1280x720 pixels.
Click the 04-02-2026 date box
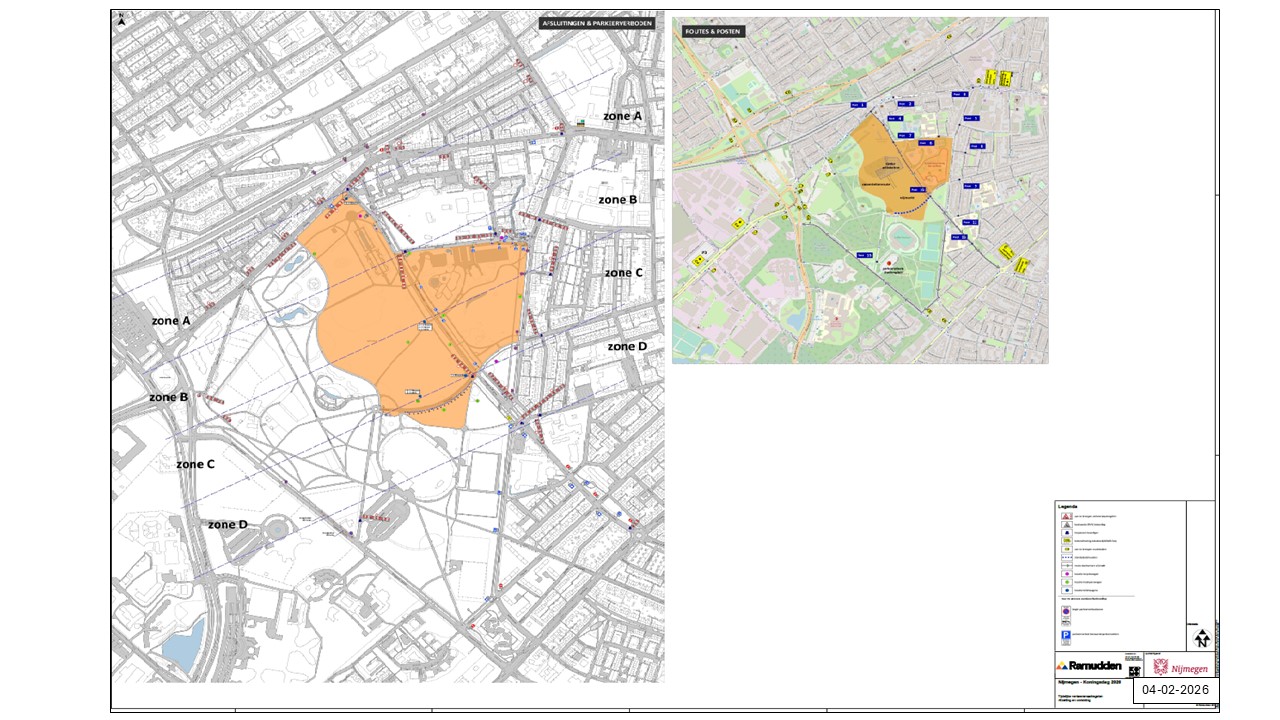[x=1175, y=690]
